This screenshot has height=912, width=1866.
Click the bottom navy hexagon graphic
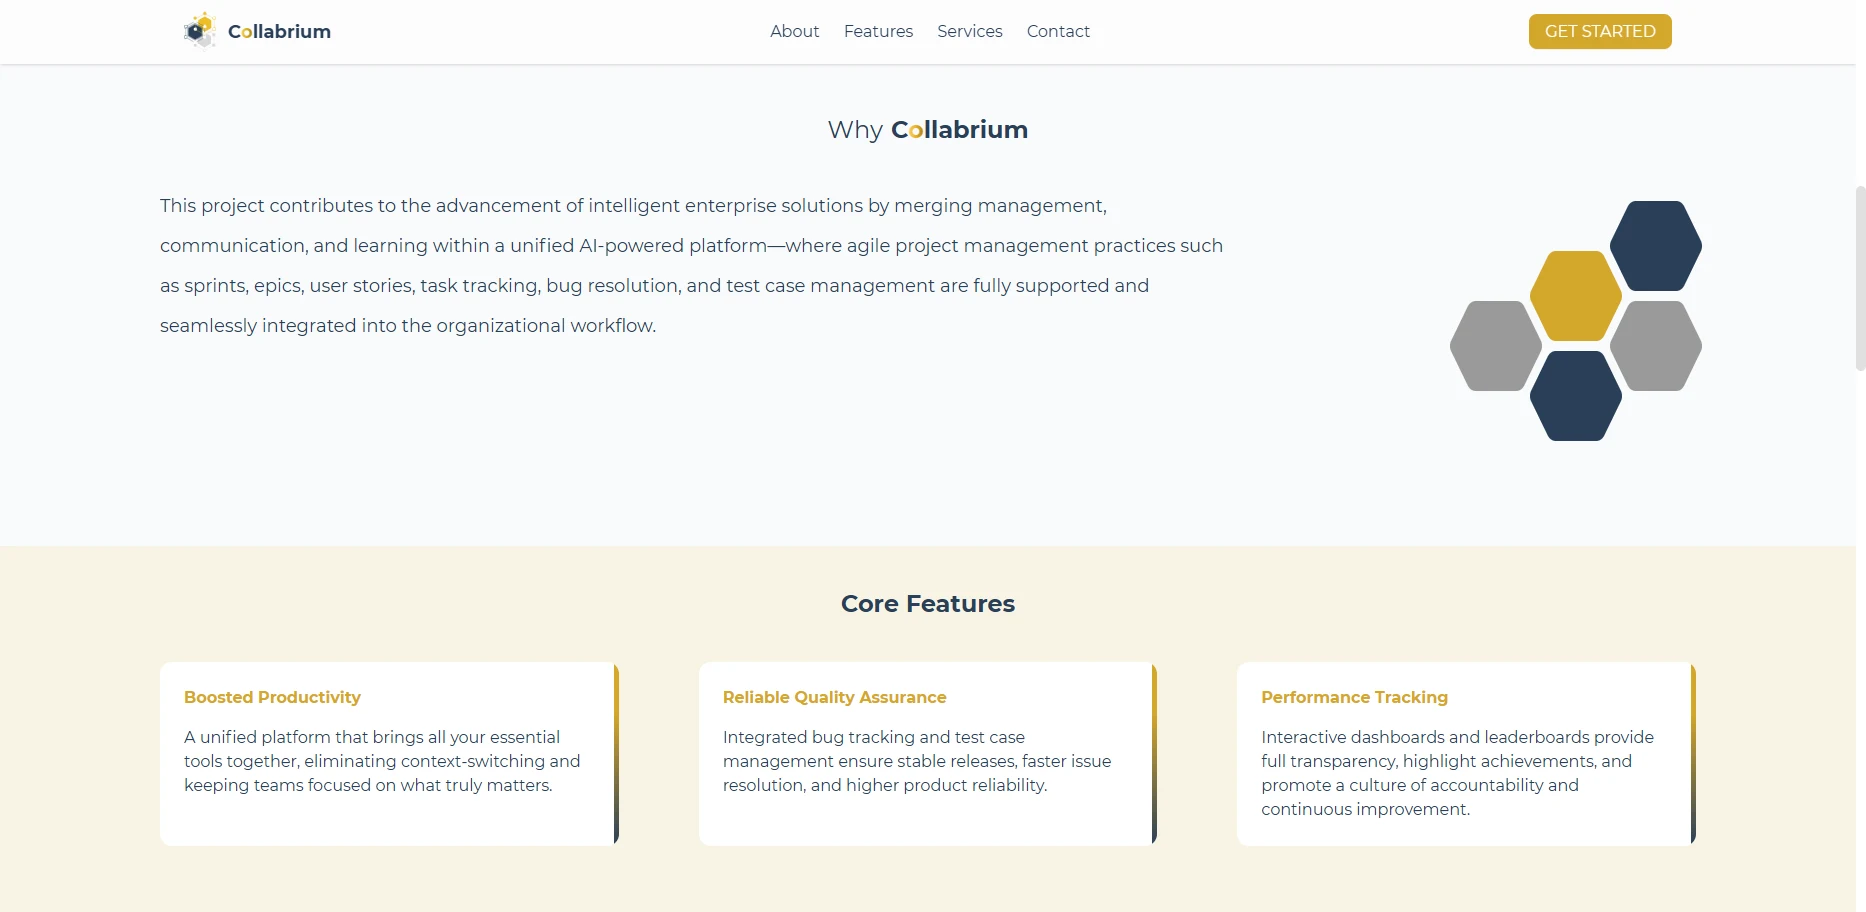click(x=1576, y=396)
